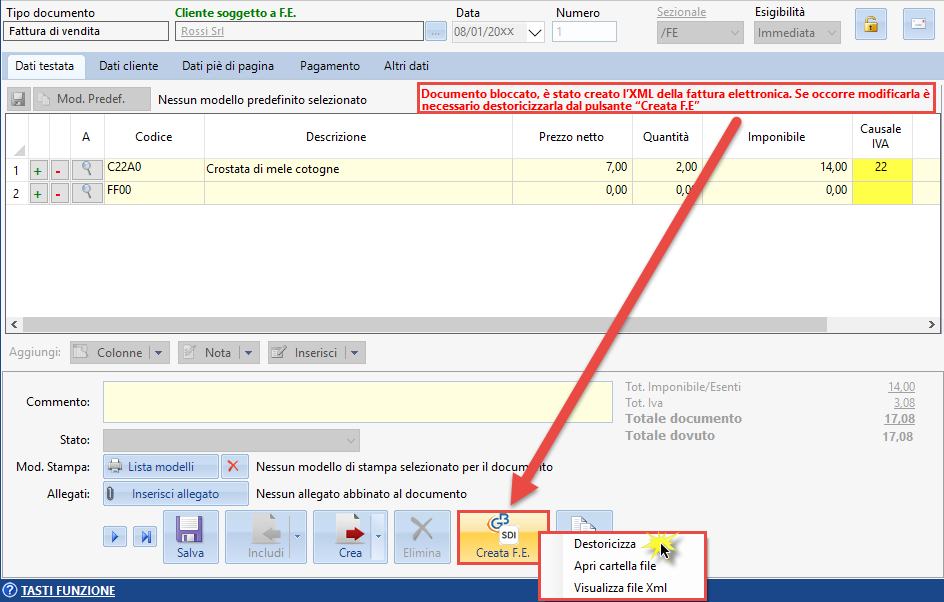
Task: Click the Mod. Predef. button
Action: [92, 99]
